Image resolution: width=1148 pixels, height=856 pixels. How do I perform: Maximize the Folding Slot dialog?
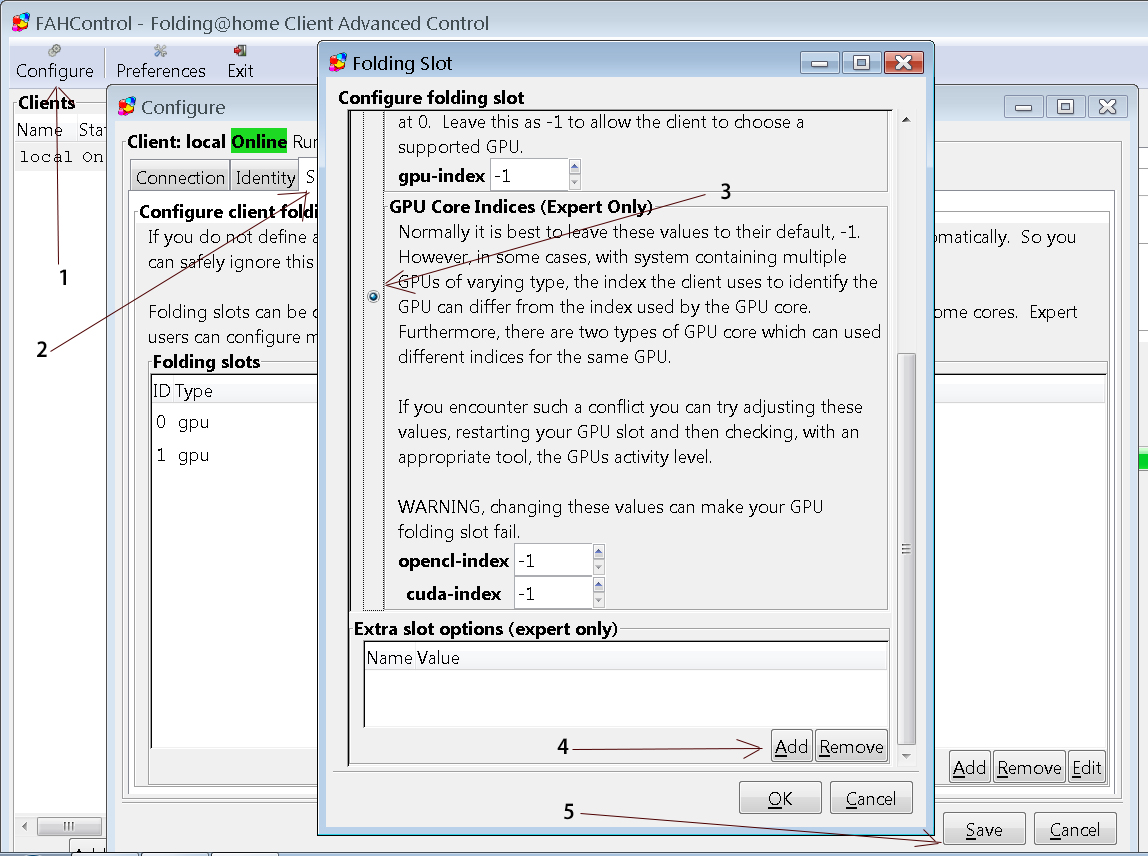[861, 63]
